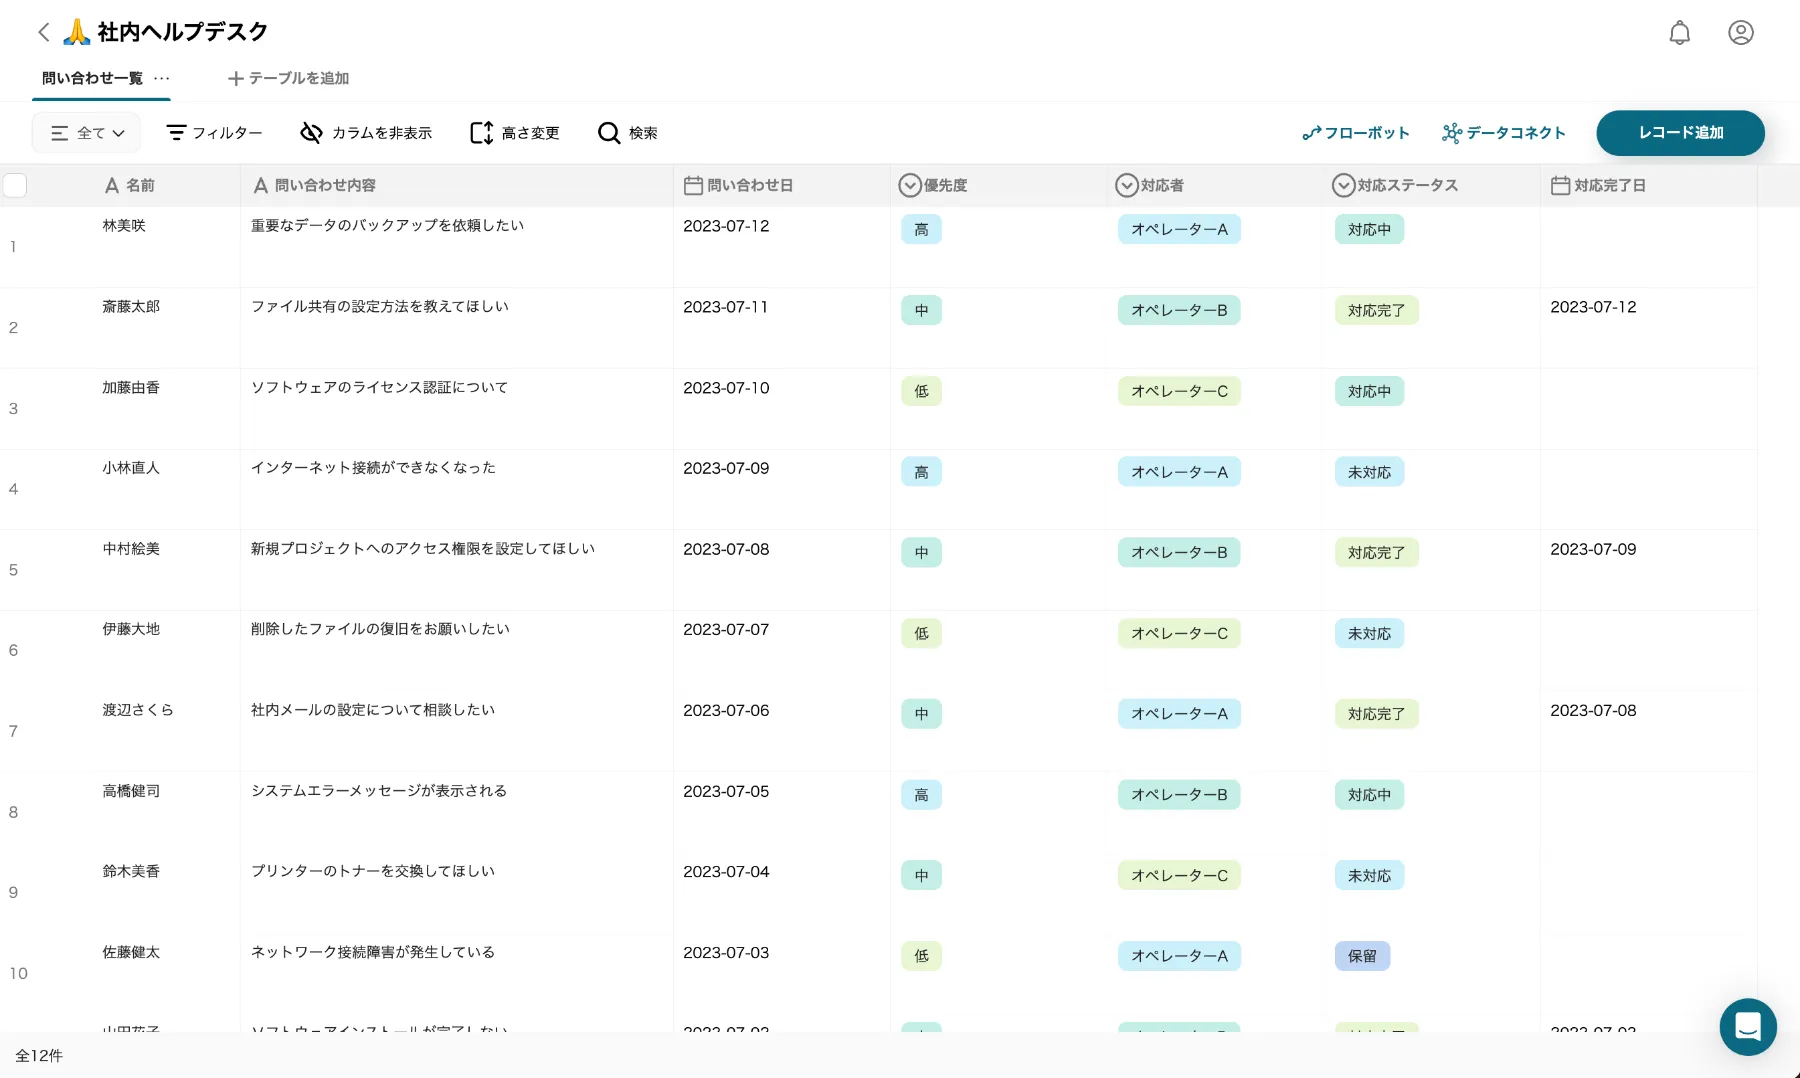Open the 対応者 column header dropdown

(x=1126, y=185)
